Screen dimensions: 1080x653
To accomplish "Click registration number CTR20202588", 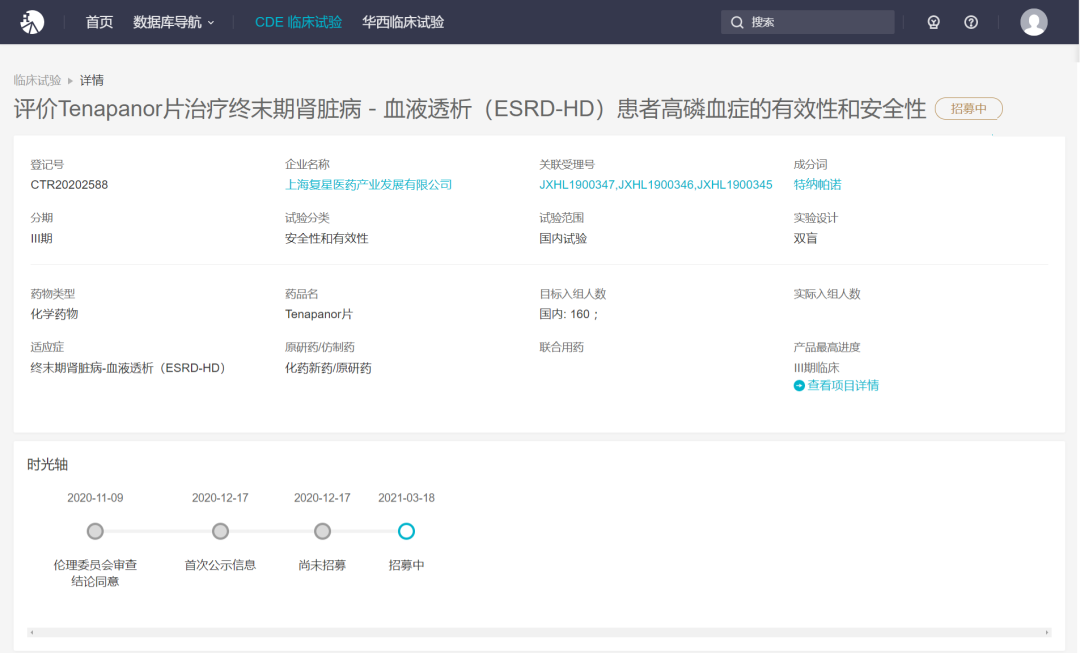I will (x=69, y=185).
